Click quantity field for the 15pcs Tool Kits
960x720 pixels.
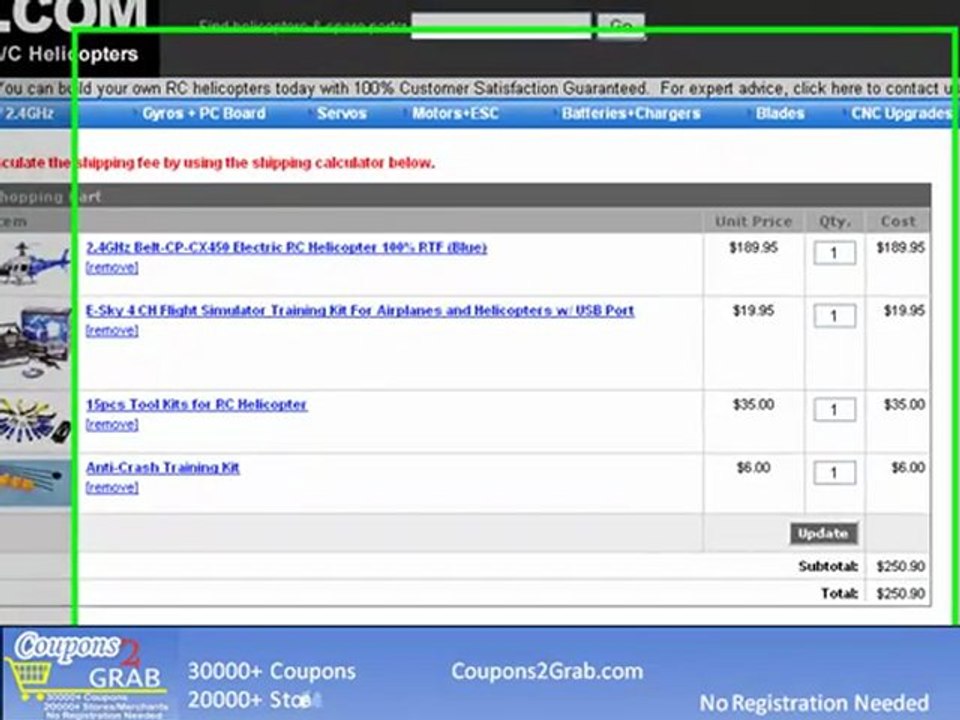coord(834,410)
